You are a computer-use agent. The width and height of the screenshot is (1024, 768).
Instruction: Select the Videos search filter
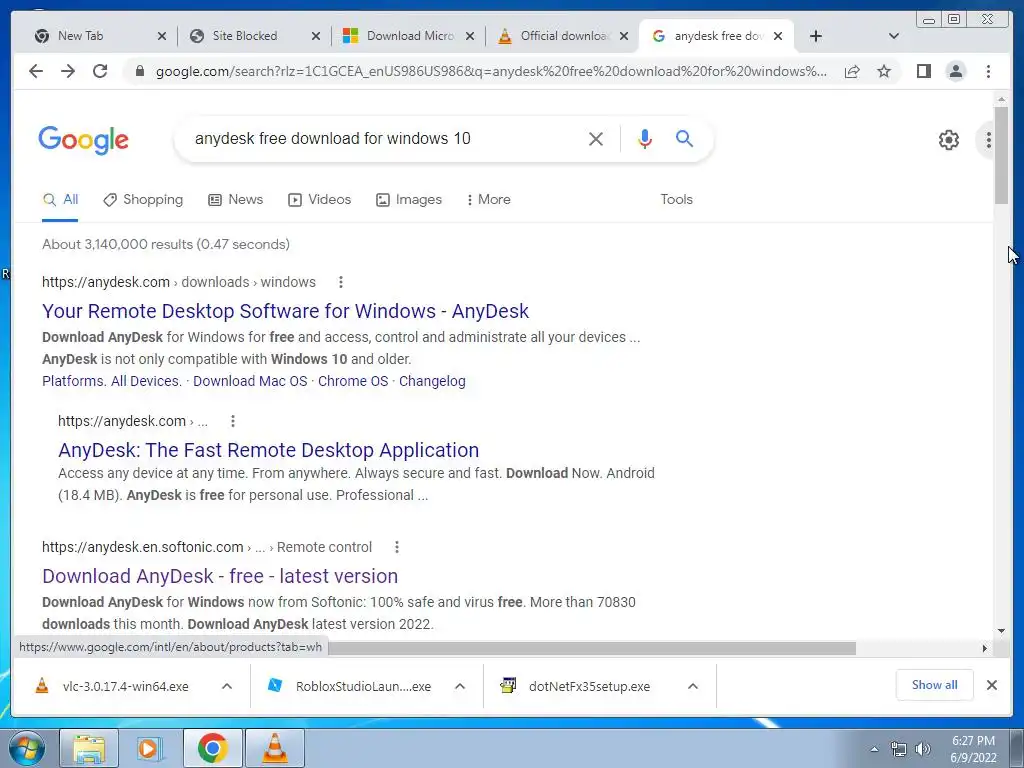click(x=319, y=200)
